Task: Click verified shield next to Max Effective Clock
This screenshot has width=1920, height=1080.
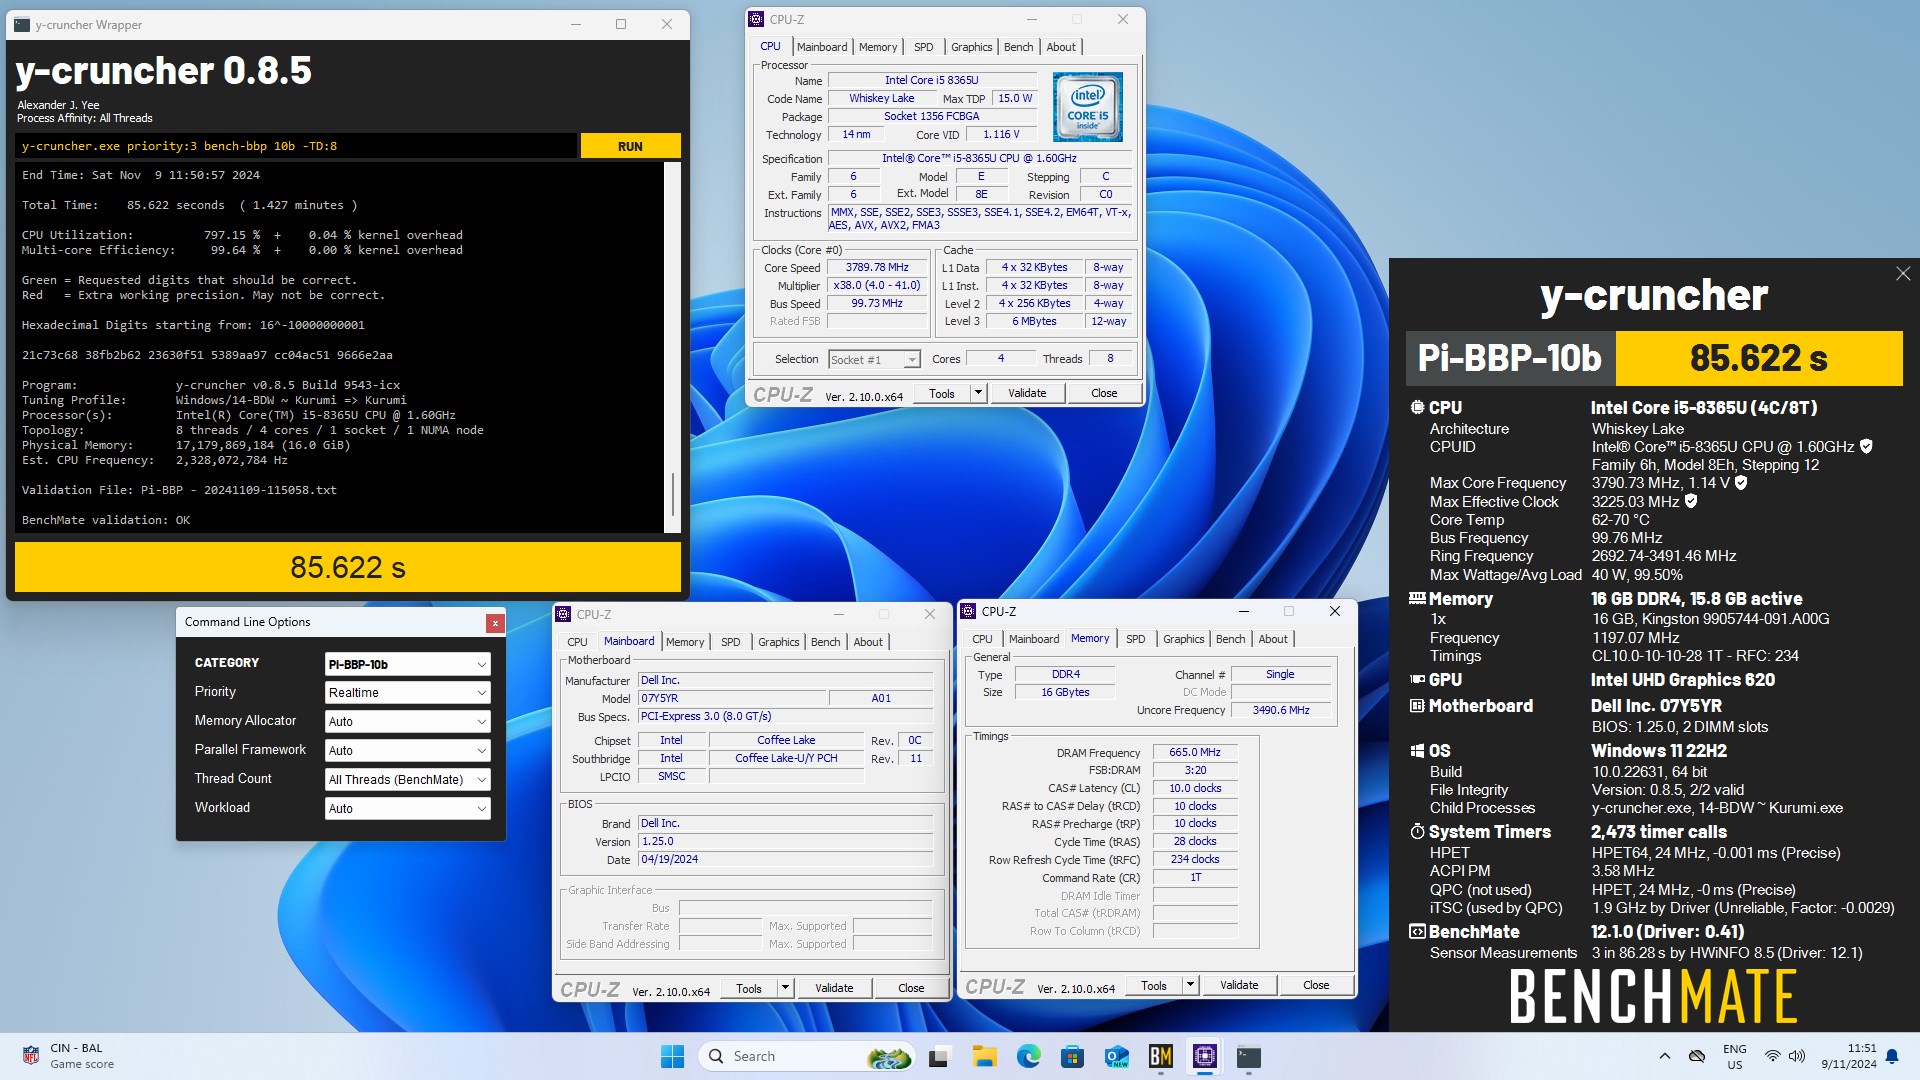Action: point(1691,502)
